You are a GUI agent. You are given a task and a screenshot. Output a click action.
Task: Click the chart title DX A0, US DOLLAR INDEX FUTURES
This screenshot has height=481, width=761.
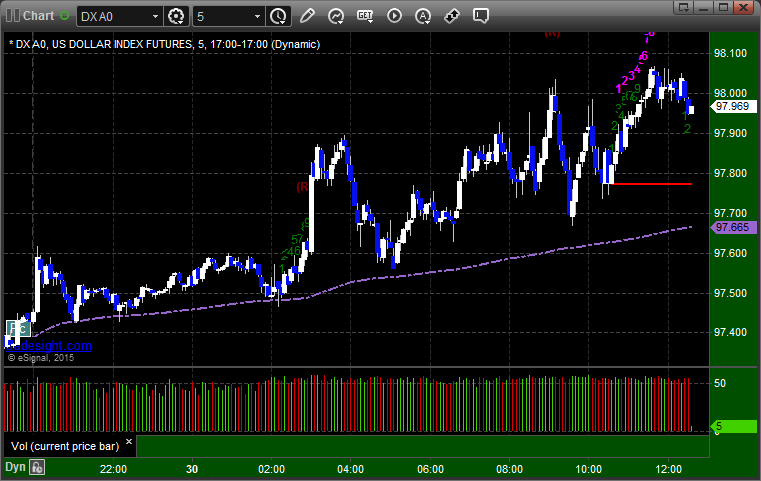click(x=104, y=44)
